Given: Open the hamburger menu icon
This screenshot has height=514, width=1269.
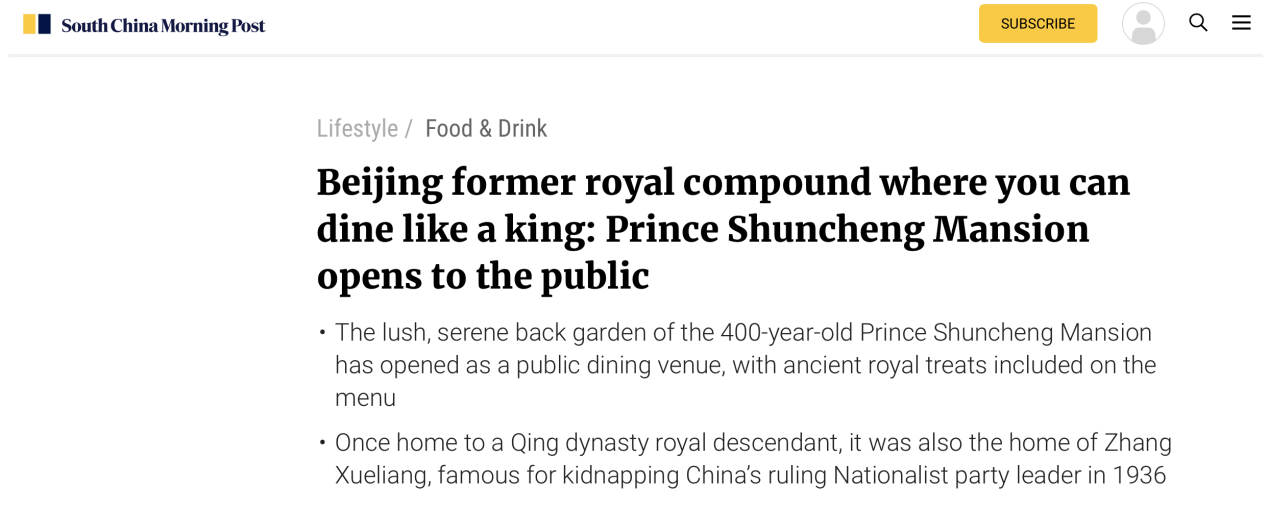Looking at the screenshot, I should point(1241,23).
